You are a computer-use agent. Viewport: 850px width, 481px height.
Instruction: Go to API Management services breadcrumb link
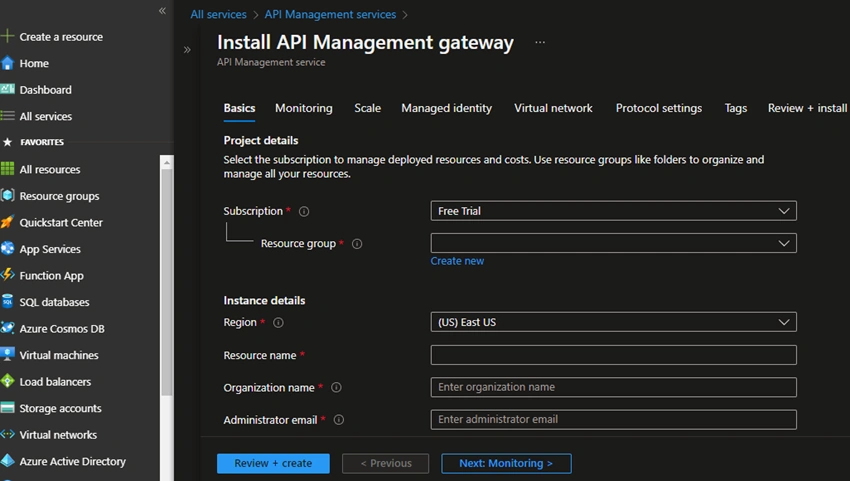(x=330, y=15)
